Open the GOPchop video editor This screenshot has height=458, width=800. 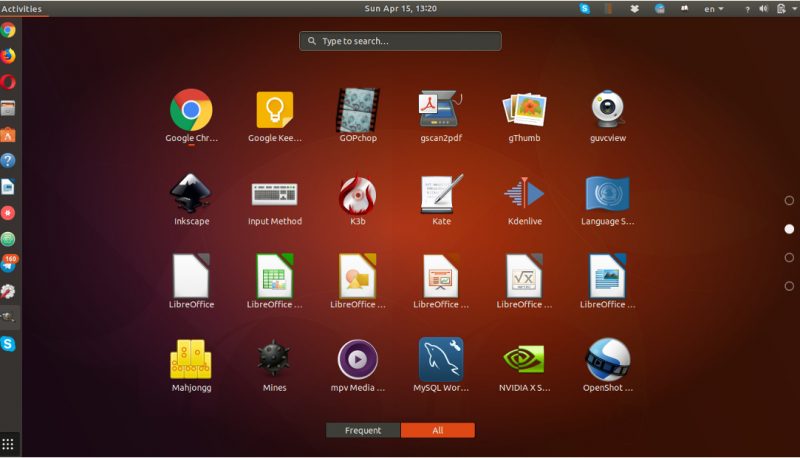pyautogui.click(x=358, y=110)
